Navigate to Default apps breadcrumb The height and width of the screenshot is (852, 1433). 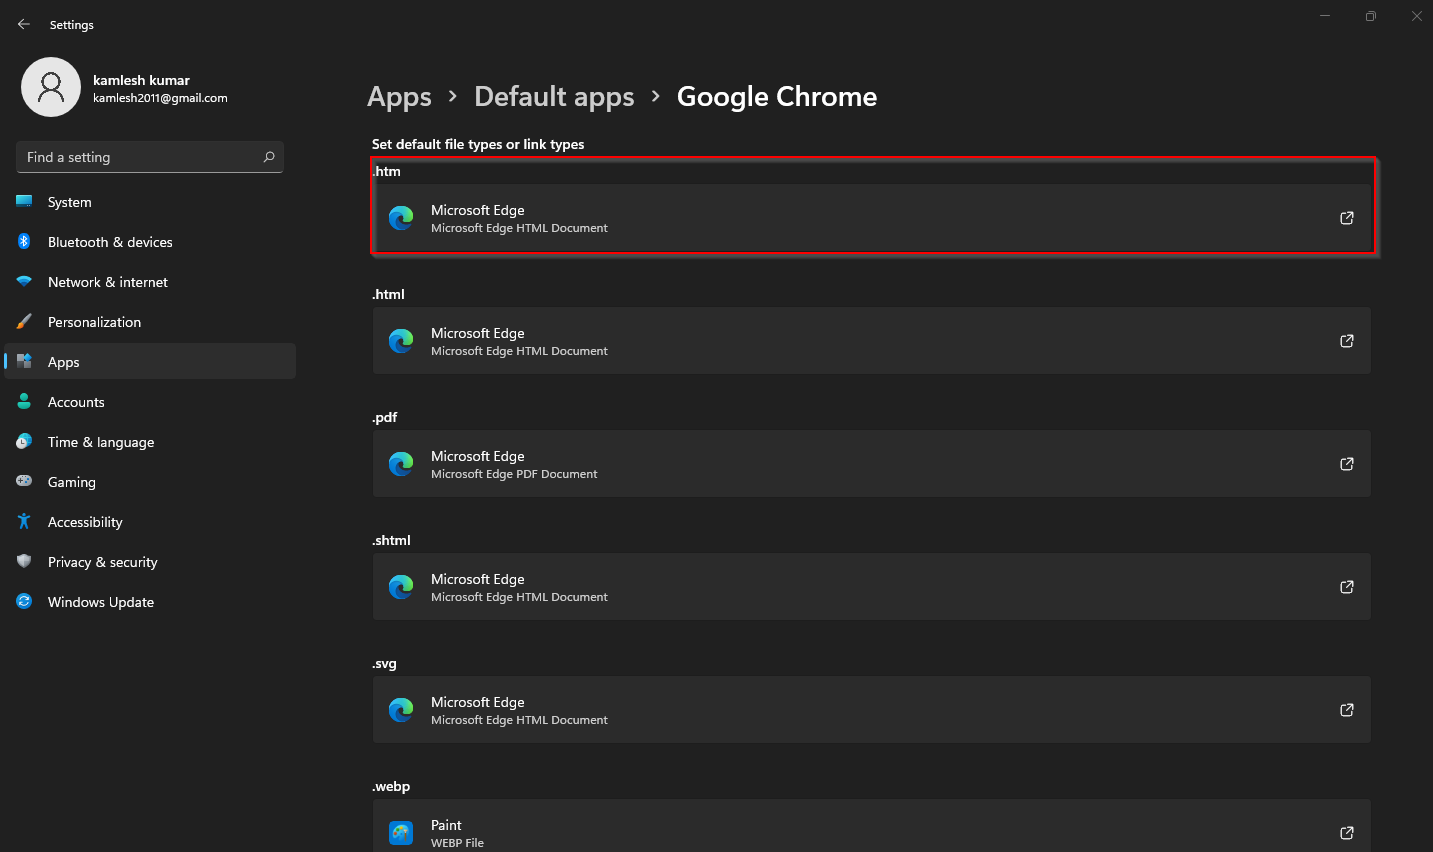point(554,97)
